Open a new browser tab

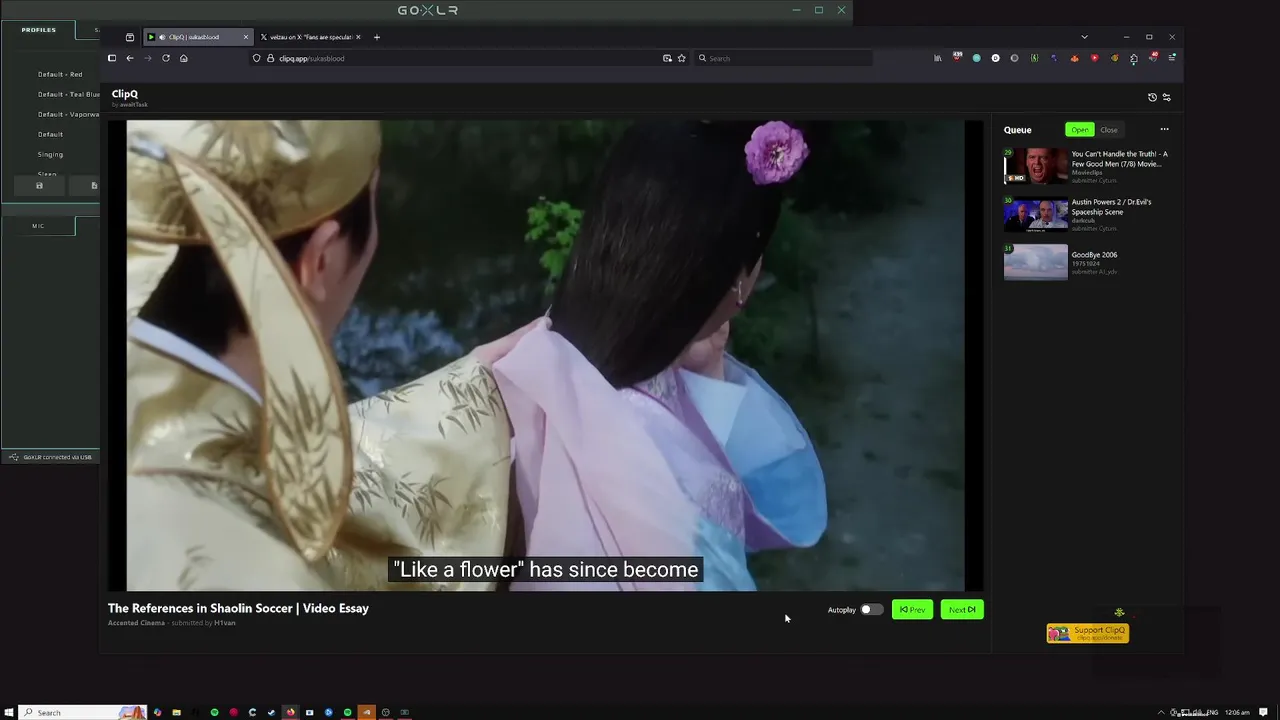[377, 37]
